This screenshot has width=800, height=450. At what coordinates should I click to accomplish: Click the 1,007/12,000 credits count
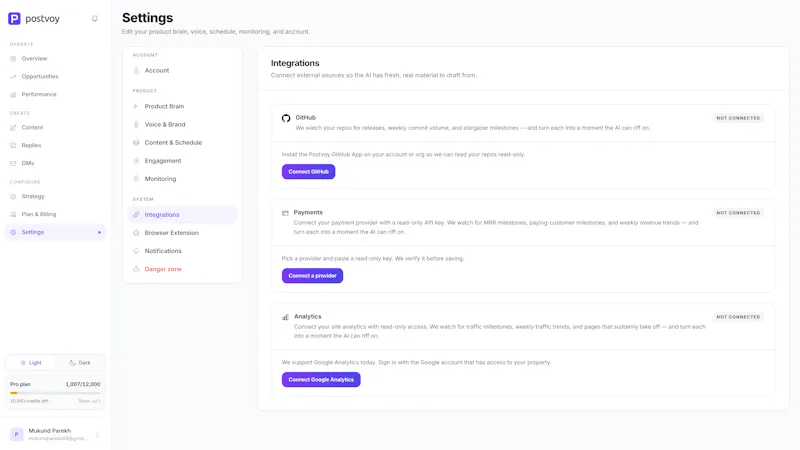click(83, 384)
